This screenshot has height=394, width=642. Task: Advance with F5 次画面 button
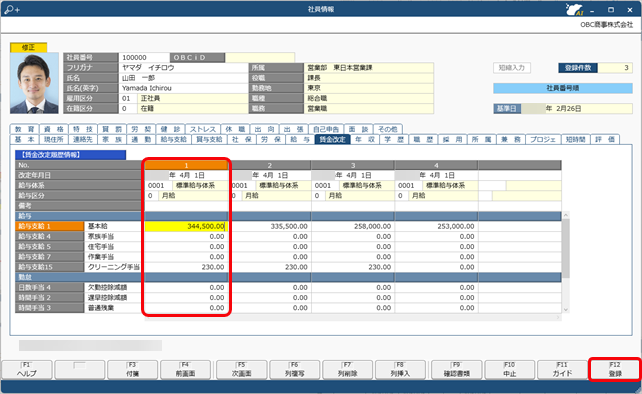pyautogui.click(x=242, y=369)
